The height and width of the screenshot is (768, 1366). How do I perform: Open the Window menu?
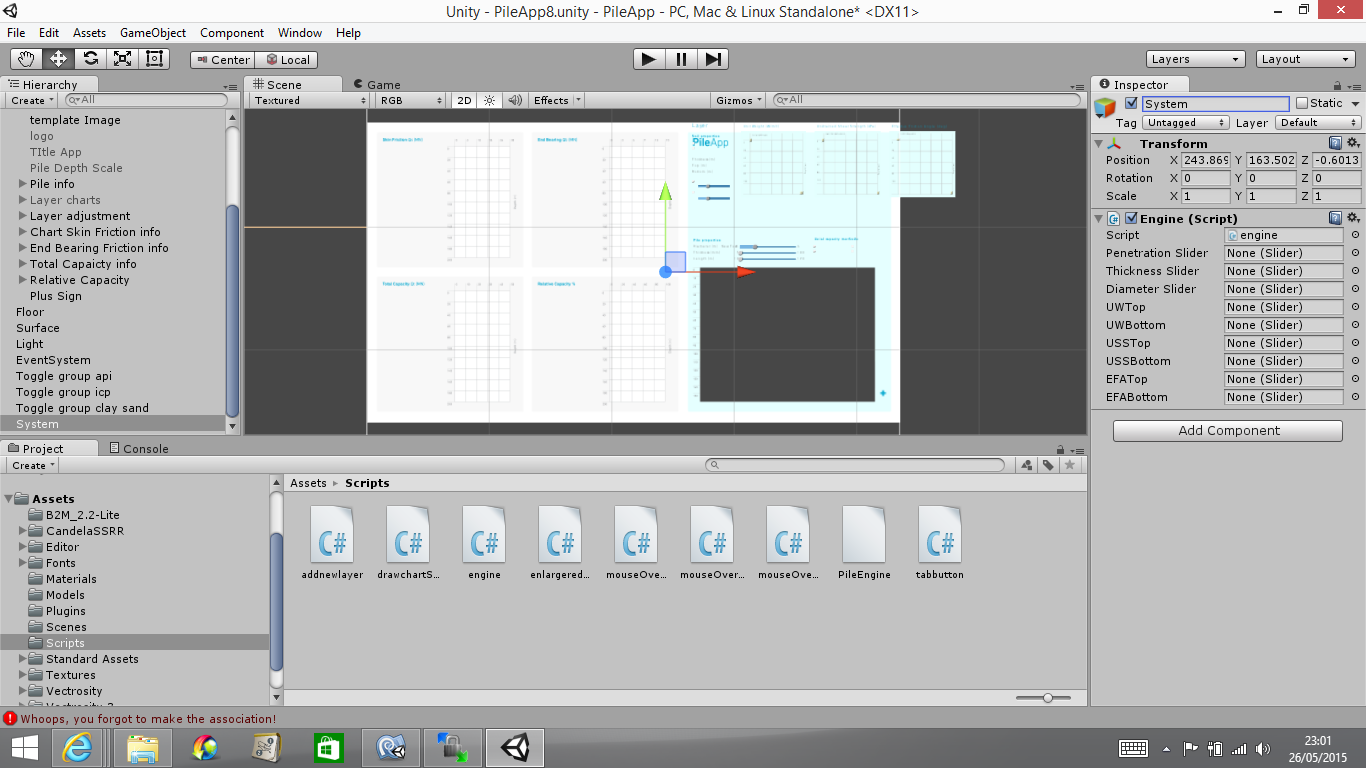[300, 33]
